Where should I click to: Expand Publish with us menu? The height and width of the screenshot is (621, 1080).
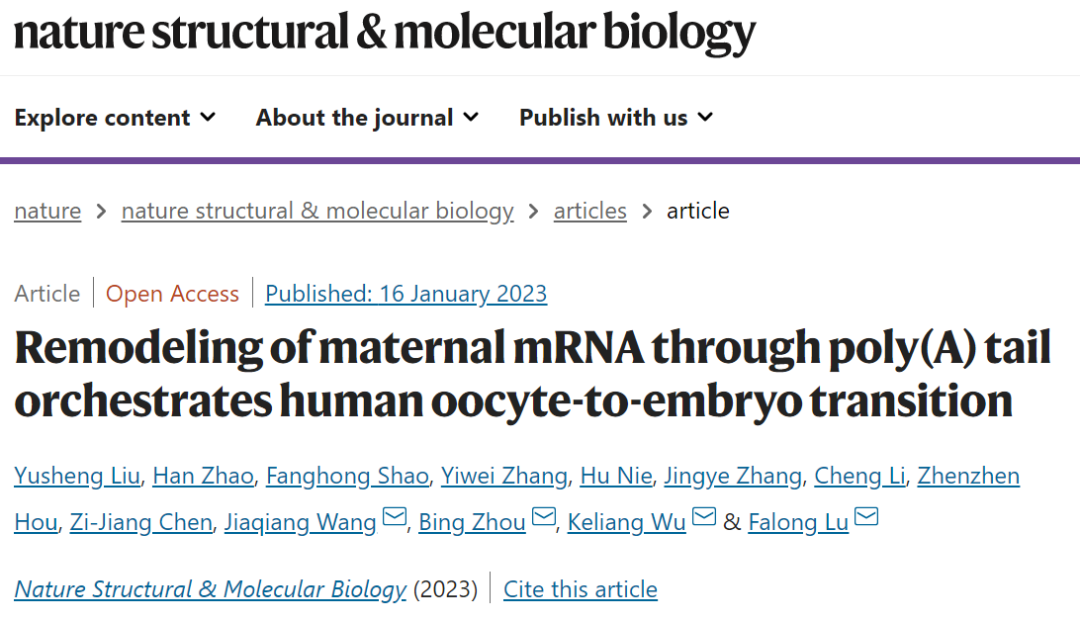pyautogui.click(x=616, y=118)
